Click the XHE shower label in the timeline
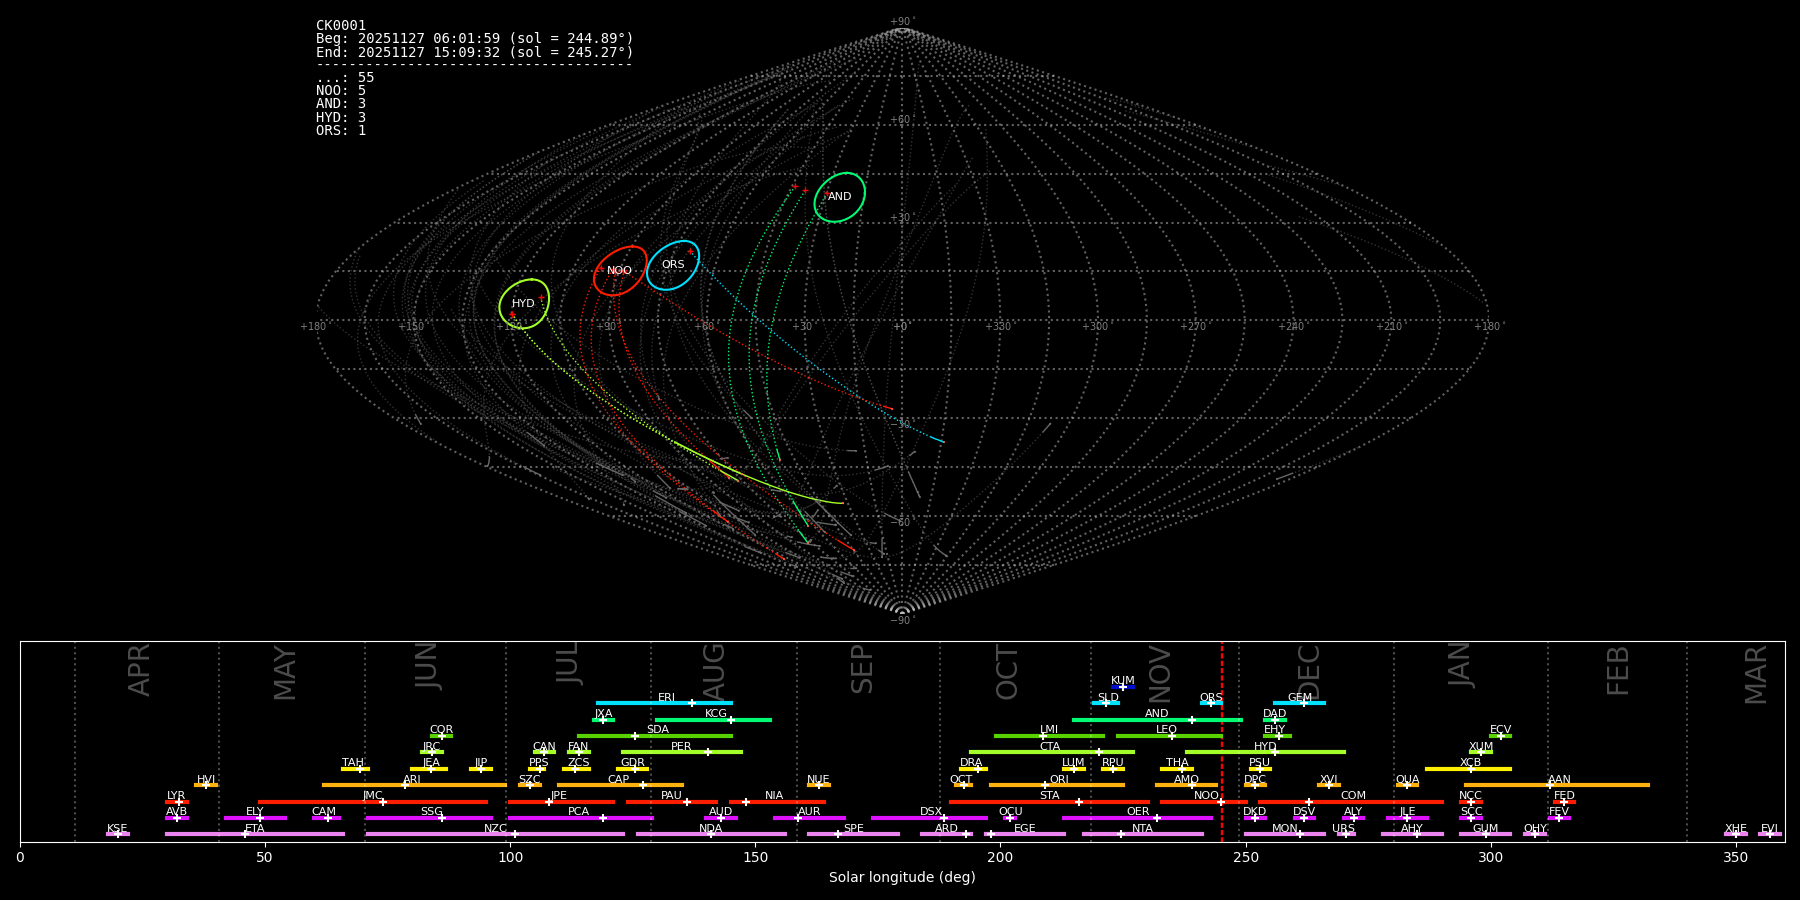Image resolution: width=1800 pixels, height=900 pixels. point(1736,829)
